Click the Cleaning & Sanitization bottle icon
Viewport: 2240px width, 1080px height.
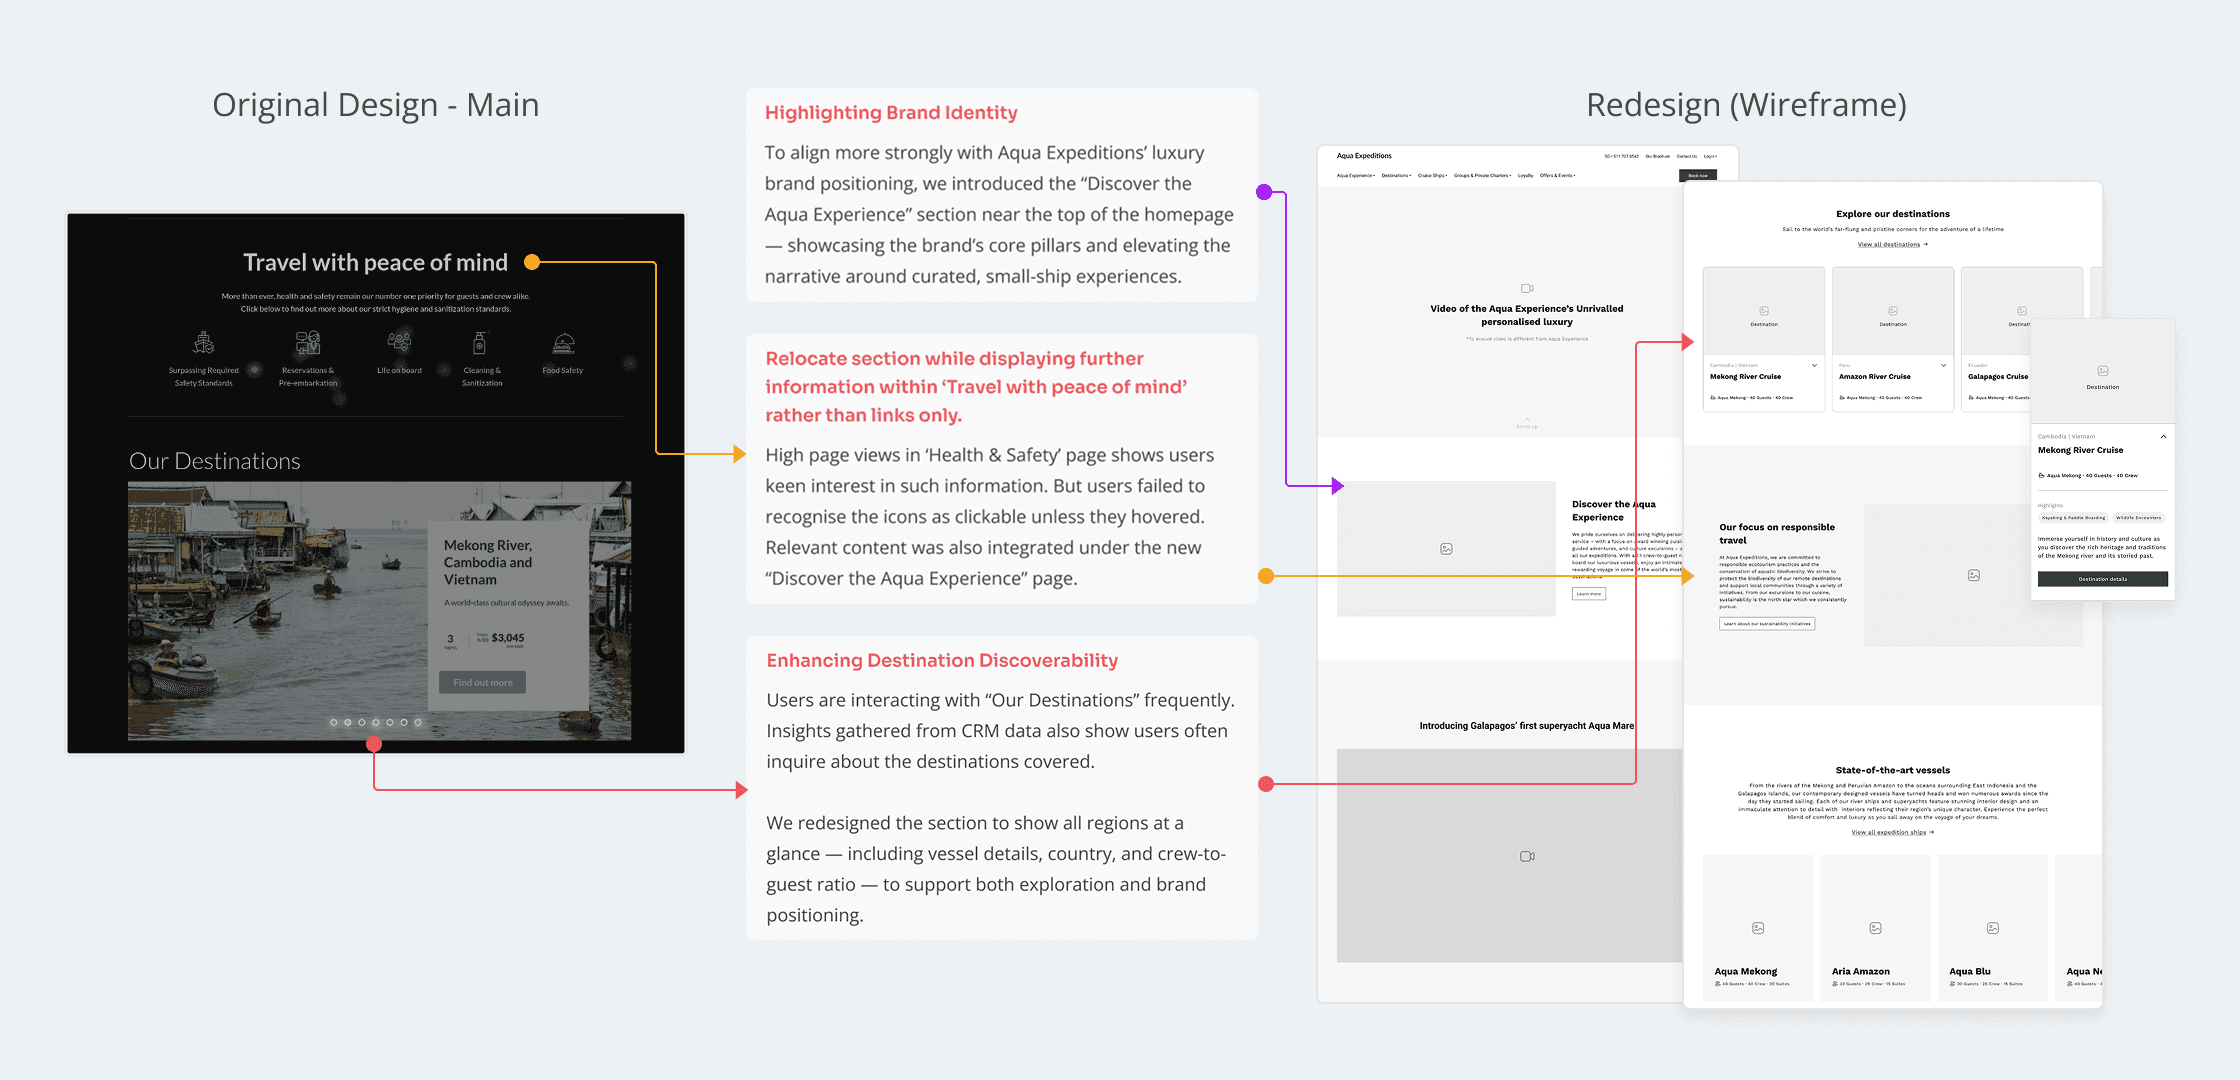480,344
